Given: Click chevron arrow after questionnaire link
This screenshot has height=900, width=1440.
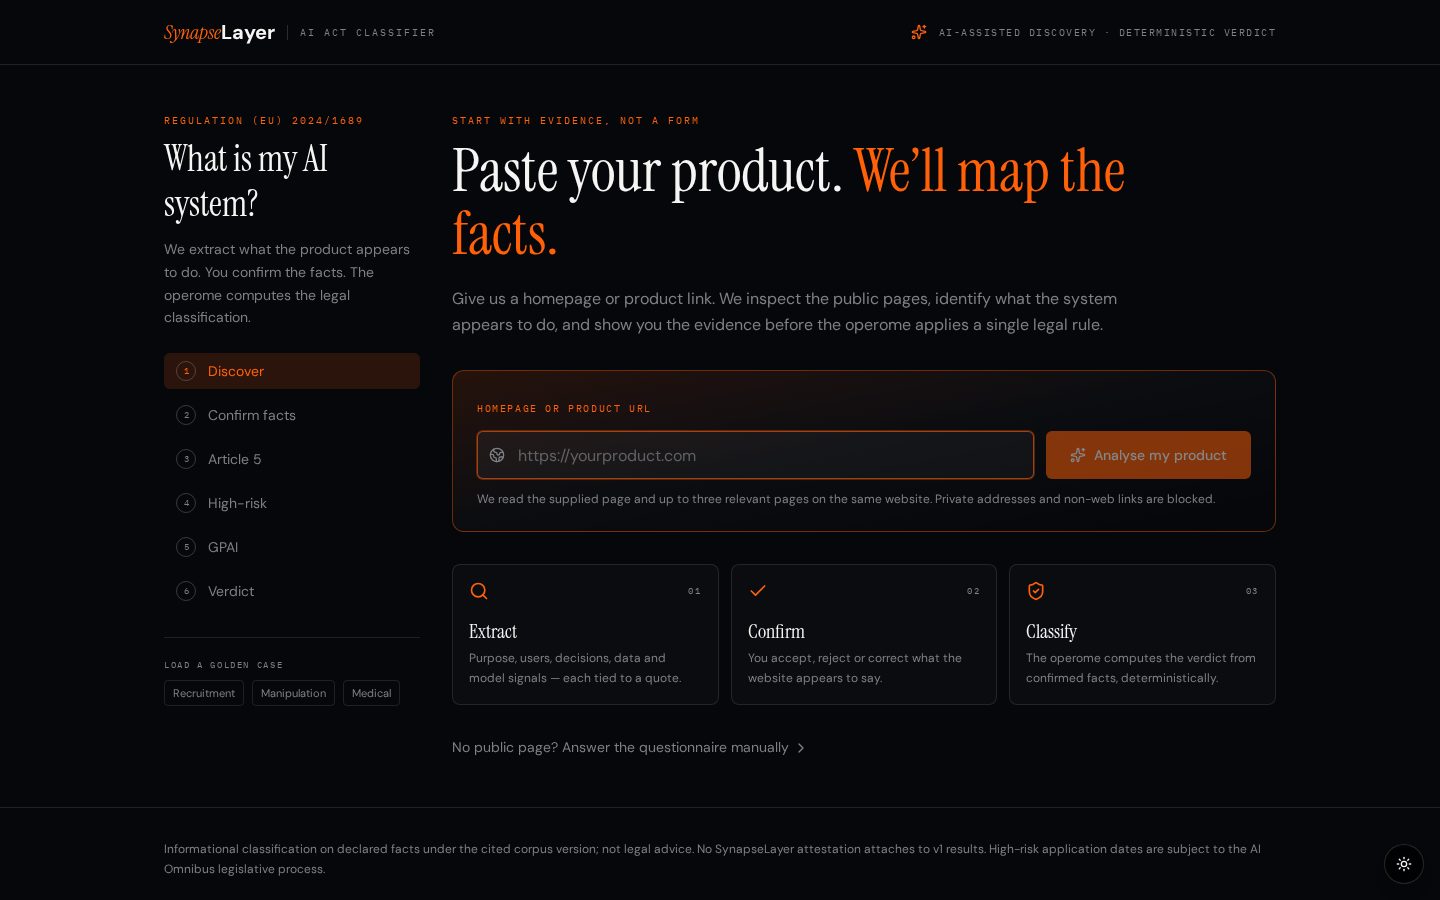Looking at the screenshot, I should pos(801,748).
